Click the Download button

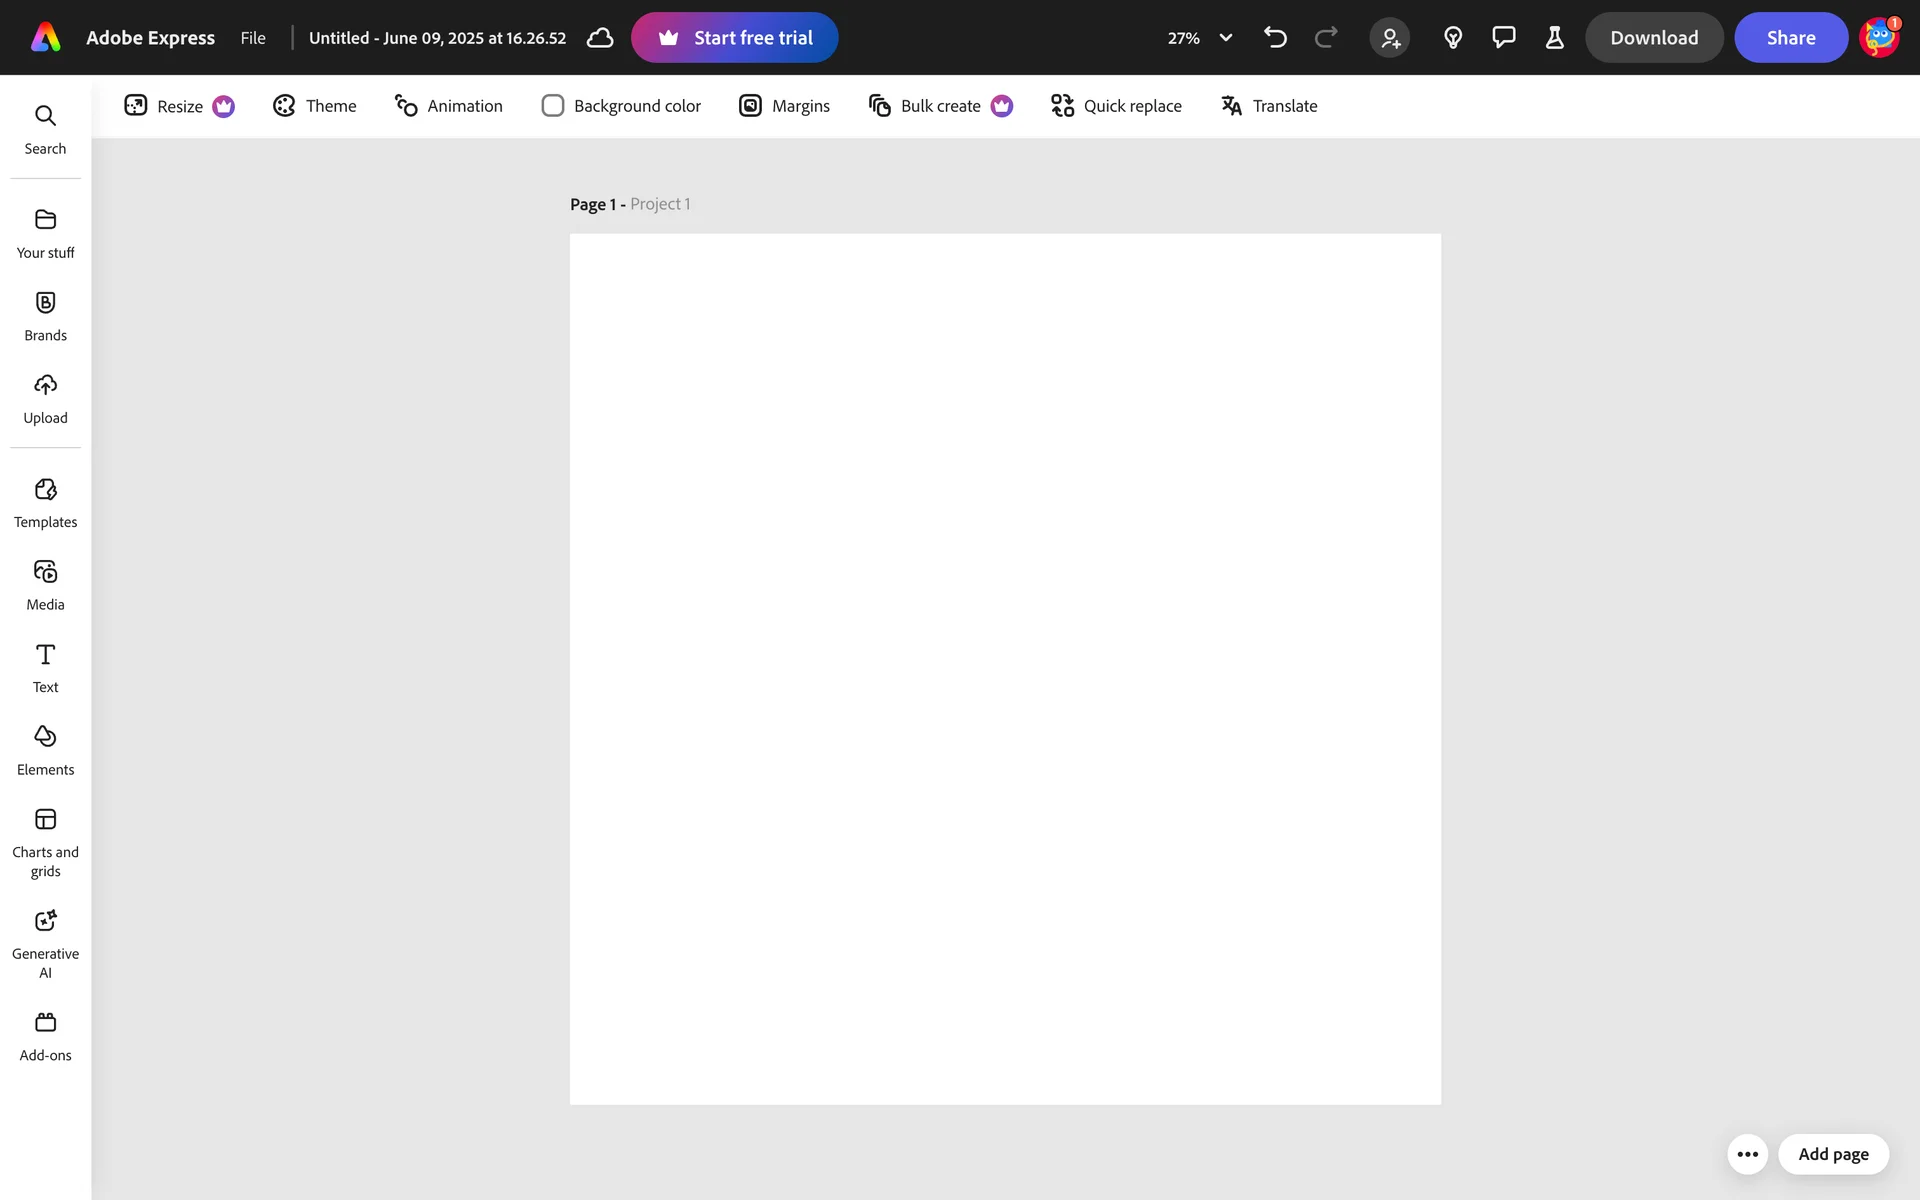point(1653,38)
